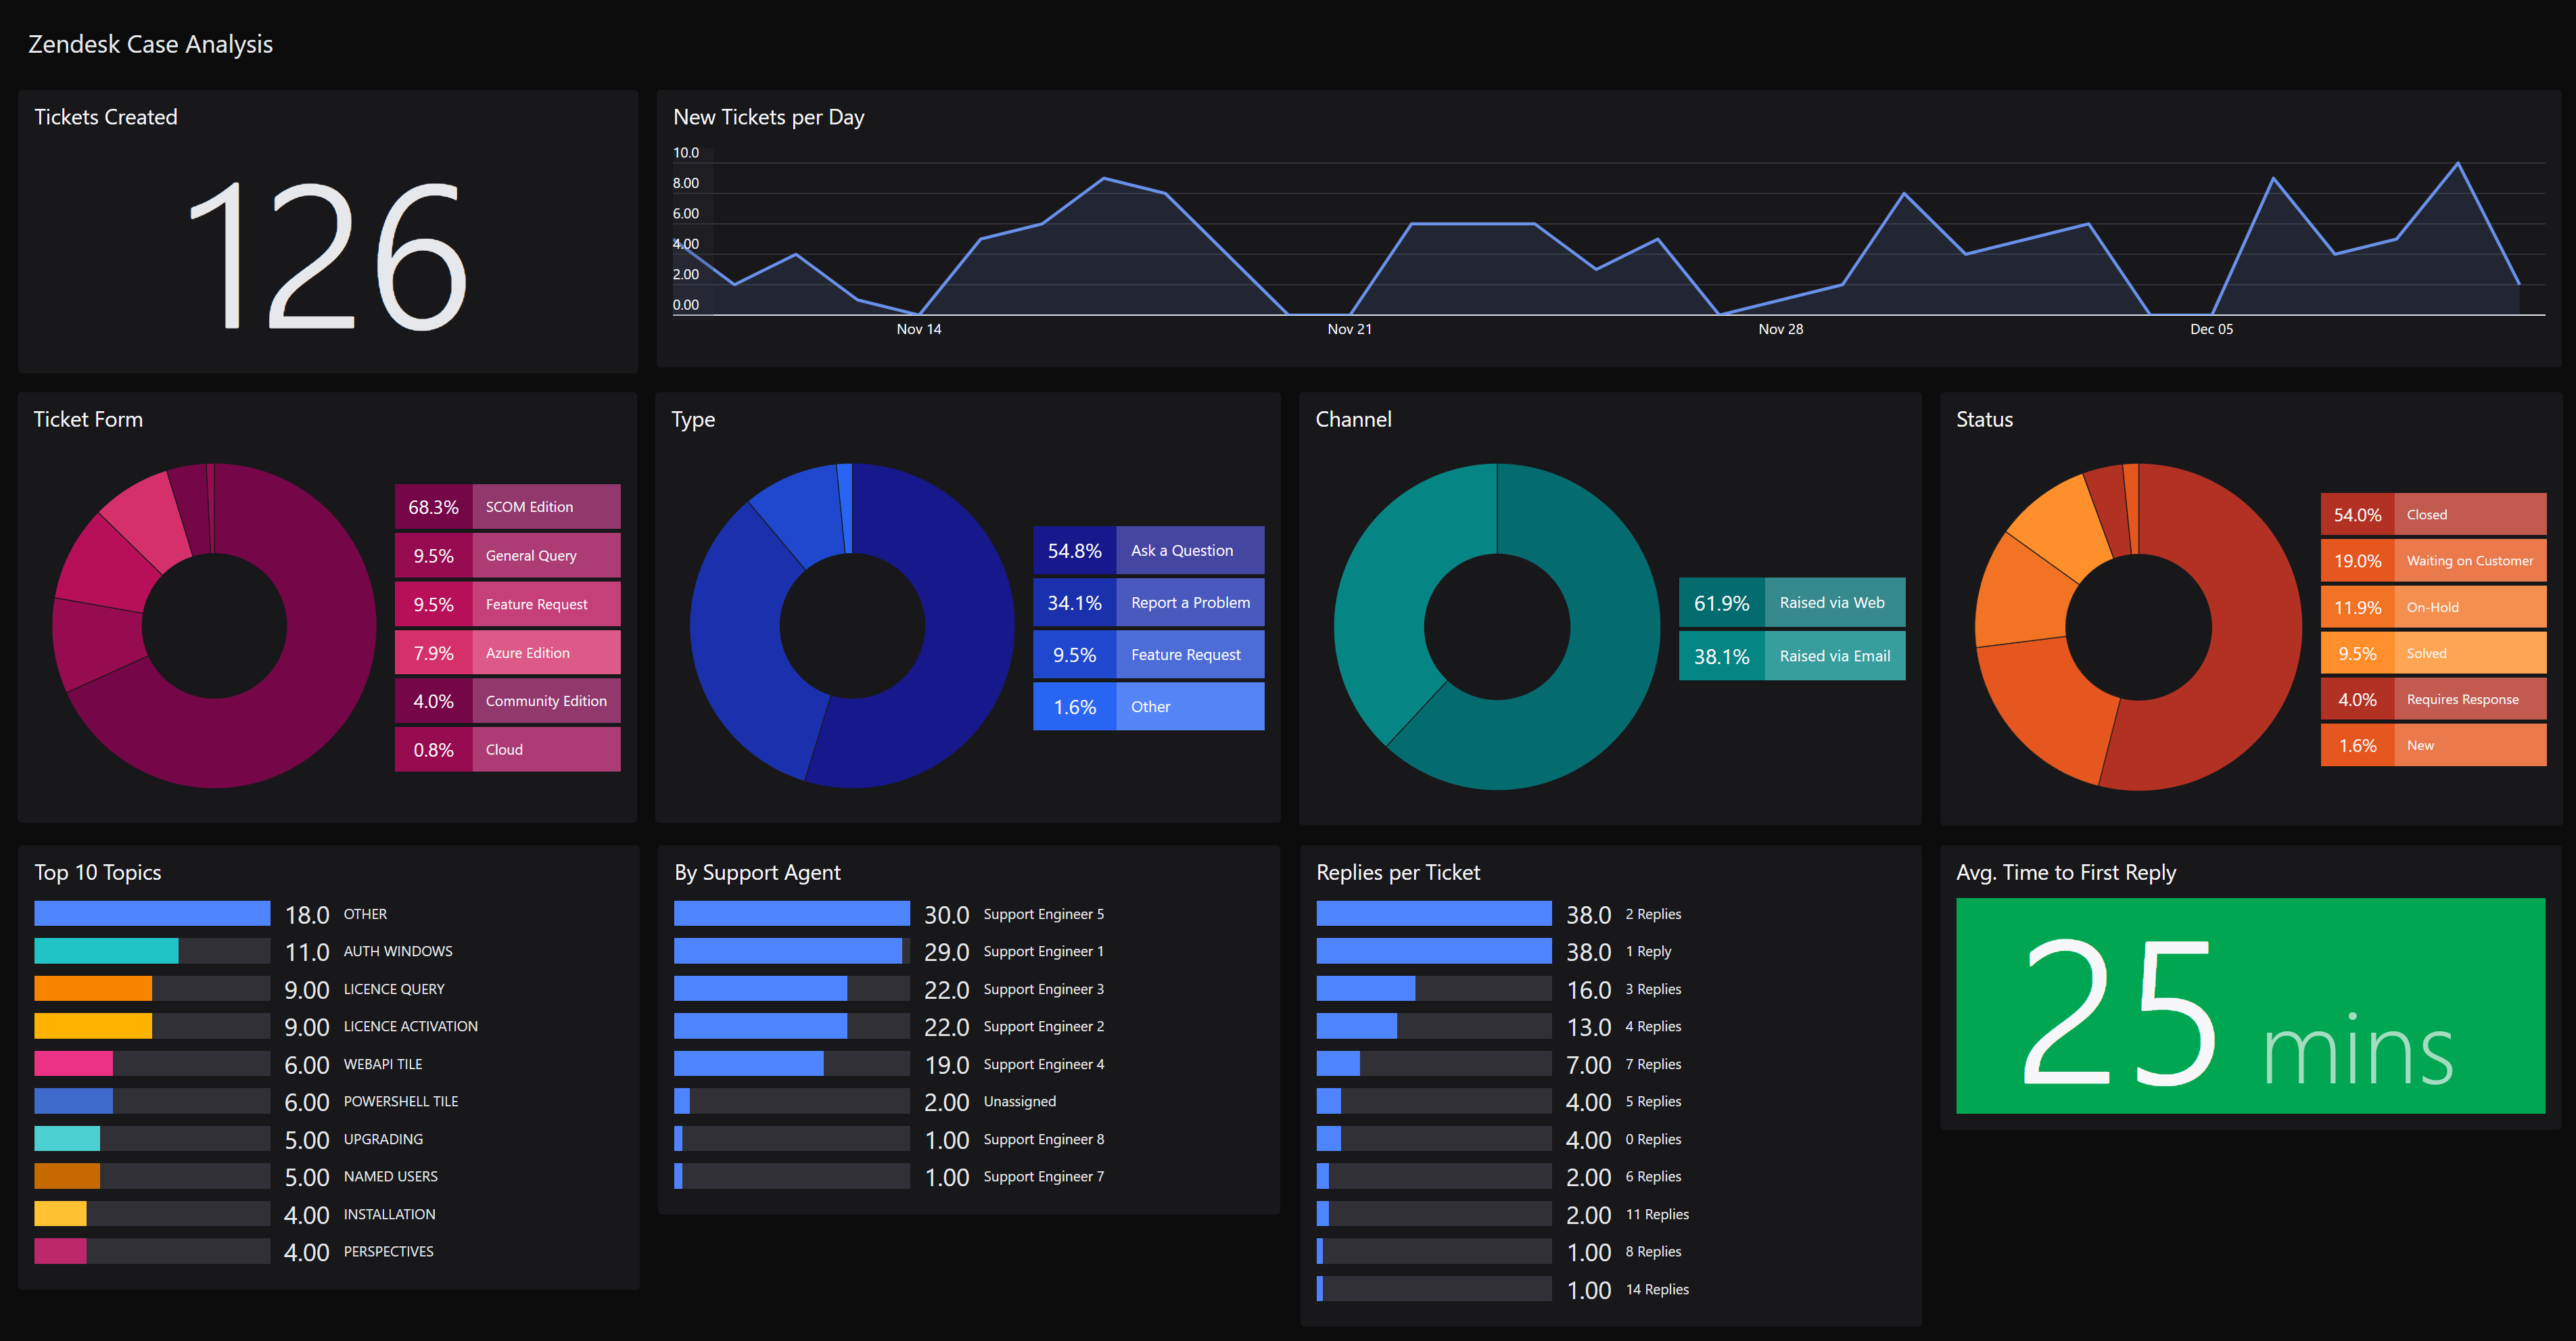Select the Ask a Question legend entry
2576x1341 pixels.
tap(1148, 550)
